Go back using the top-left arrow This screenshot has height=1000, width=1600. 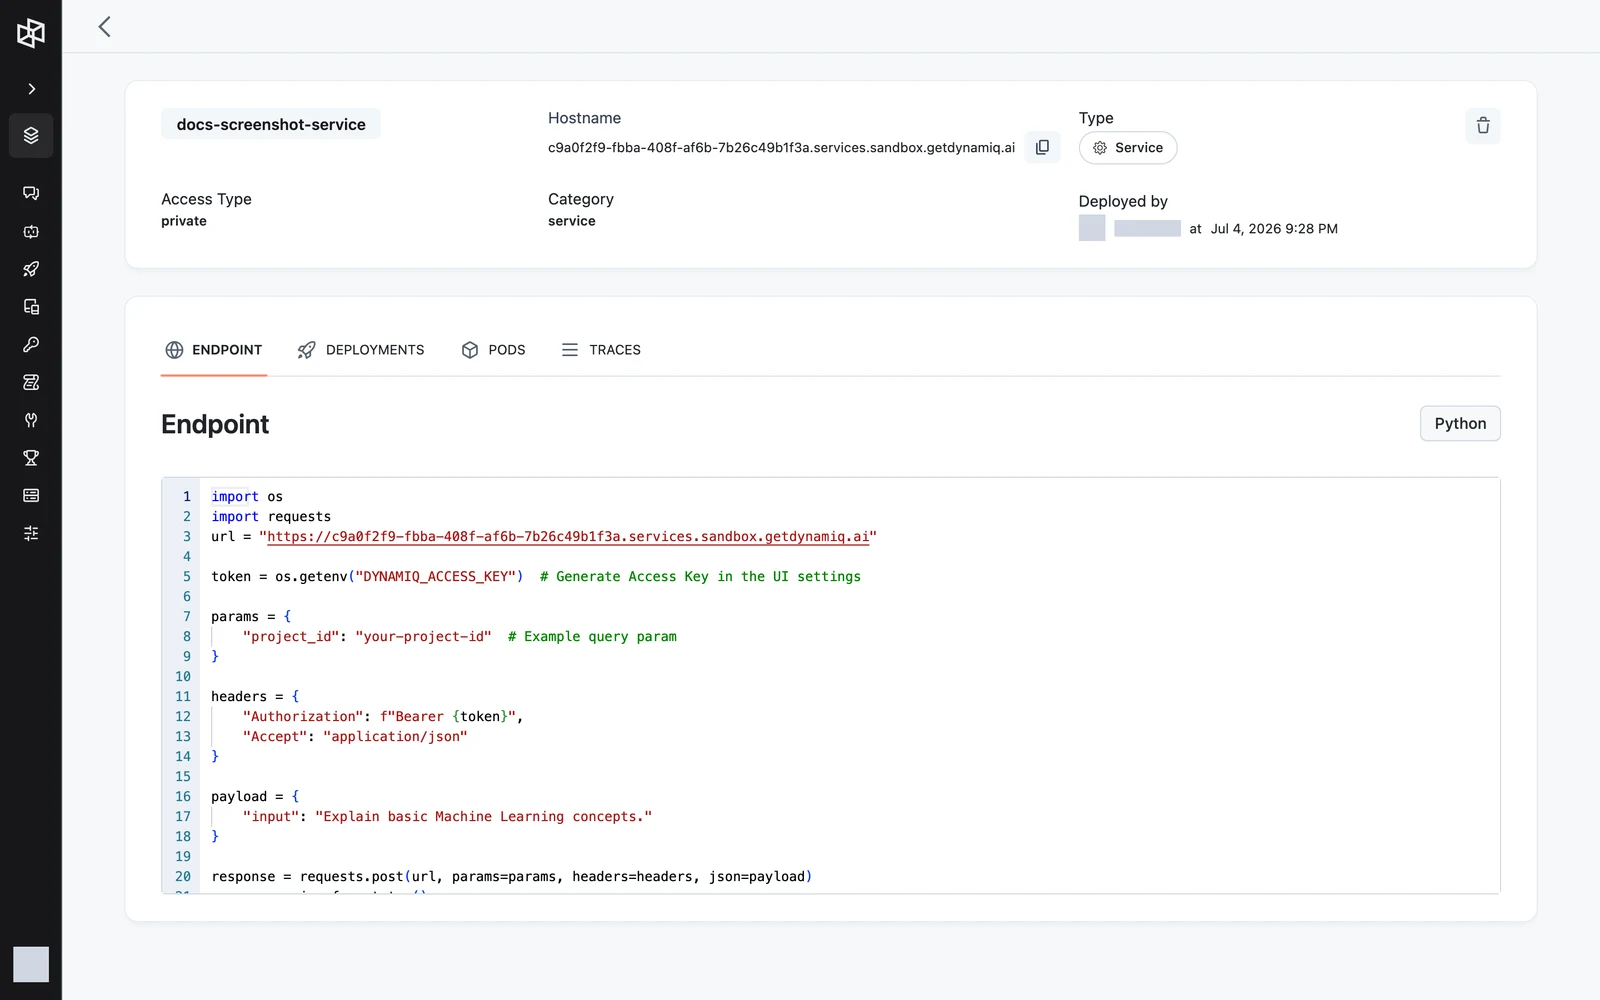coord(104,27)
